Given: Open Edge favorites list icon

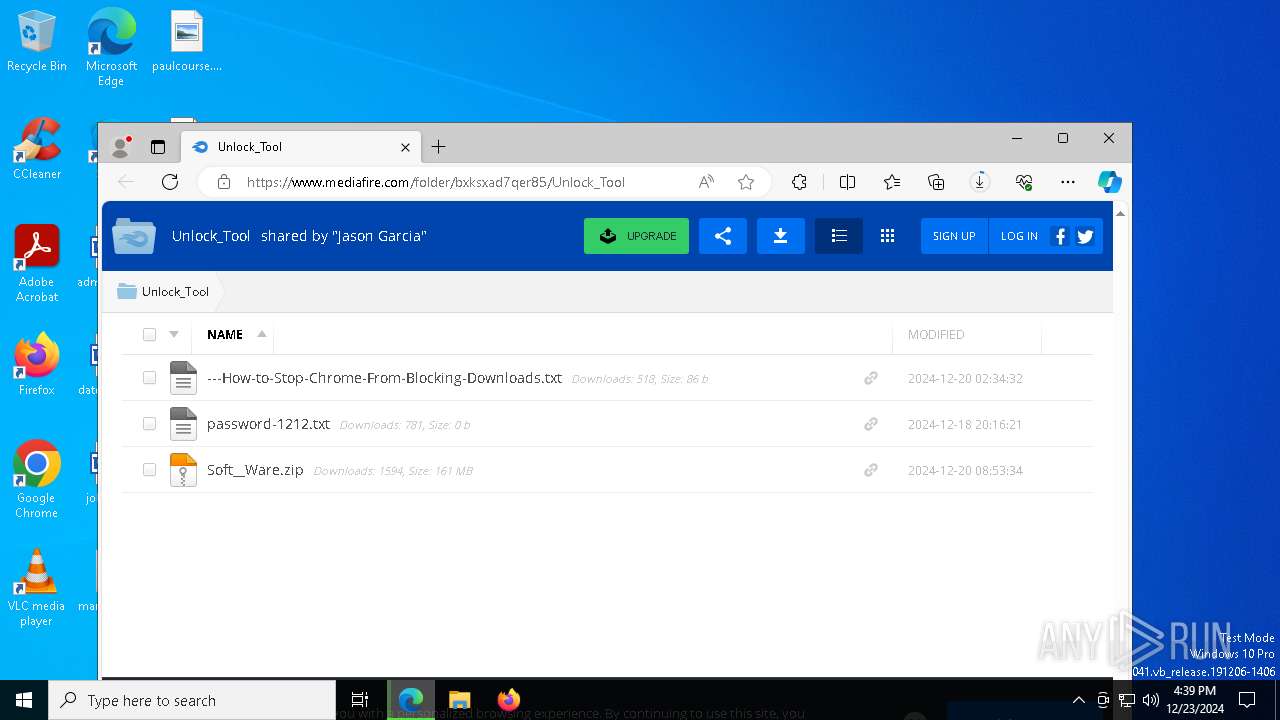Looking at the screenshot, I should coord(892,182).
